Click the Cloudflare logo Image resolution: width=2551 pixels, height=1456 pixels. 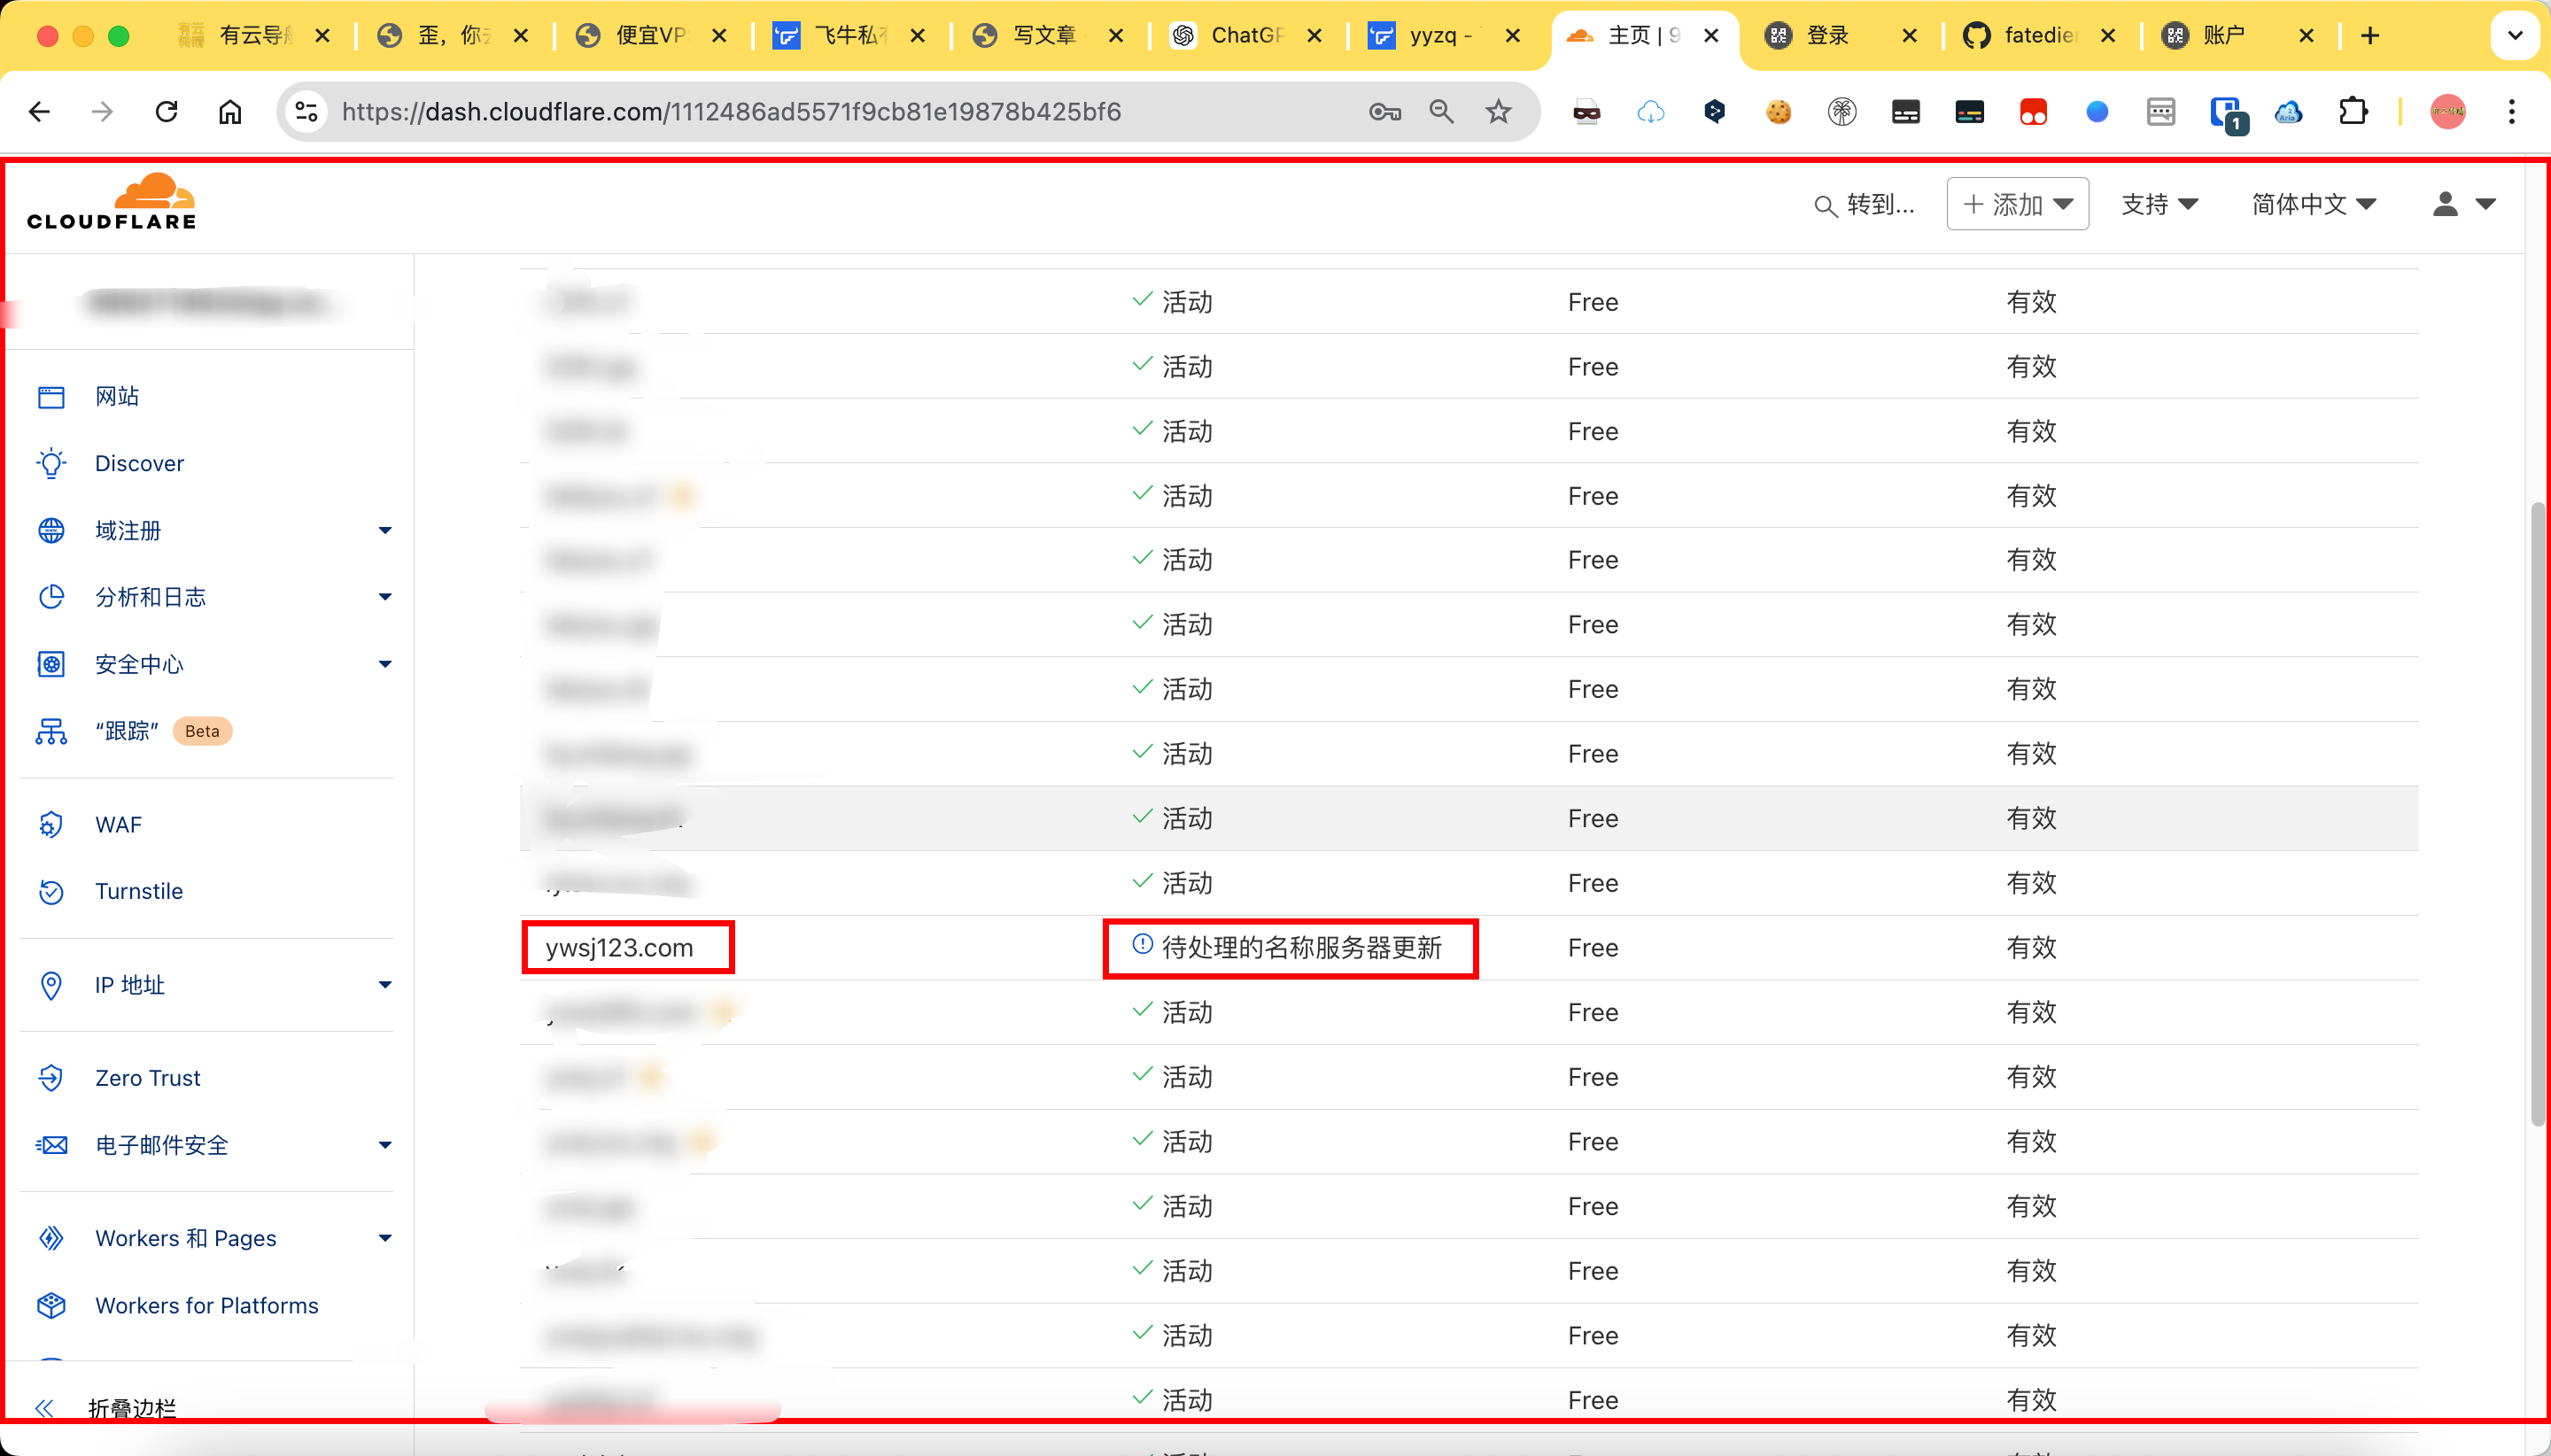[x=111, y=203]
